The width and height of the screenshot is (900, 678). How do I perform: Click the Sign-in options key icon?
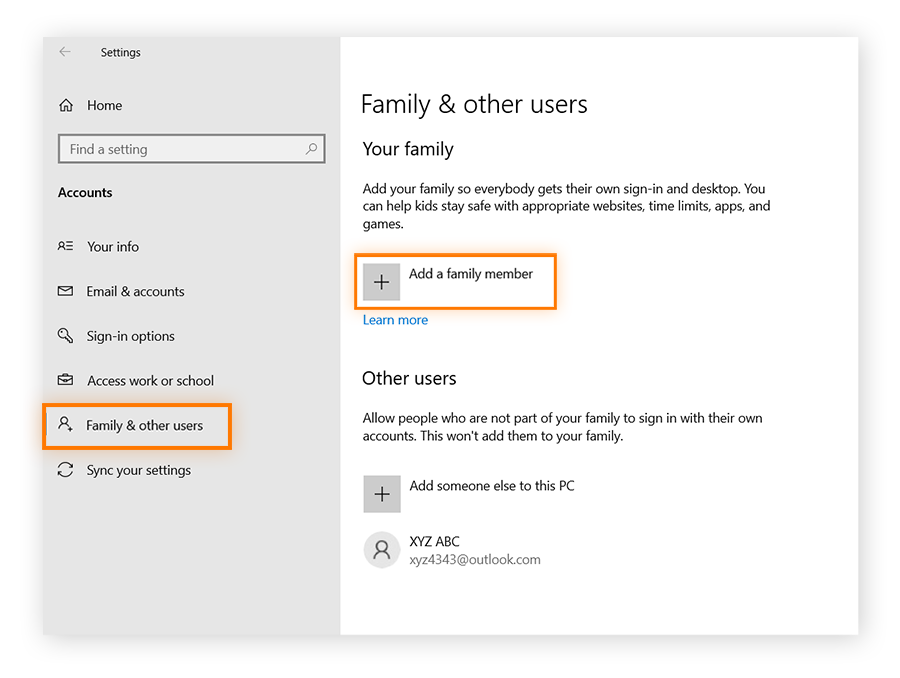(65, 335)
